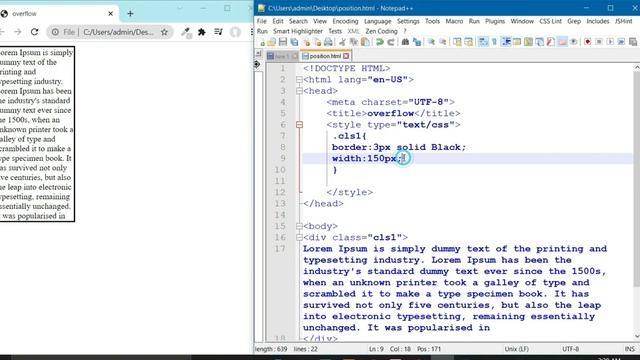The width and height of the screenshot is (640, 360).
Task: Click the INS indicator in status bar
Action: (629, 349)
